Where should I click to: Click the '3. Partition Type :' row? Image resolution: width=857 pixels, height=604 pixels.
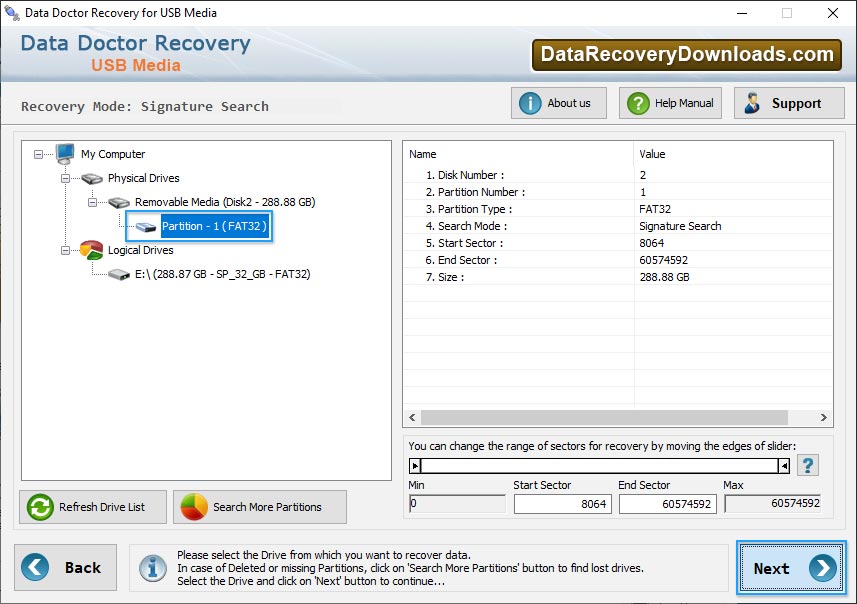pos(618,209)
